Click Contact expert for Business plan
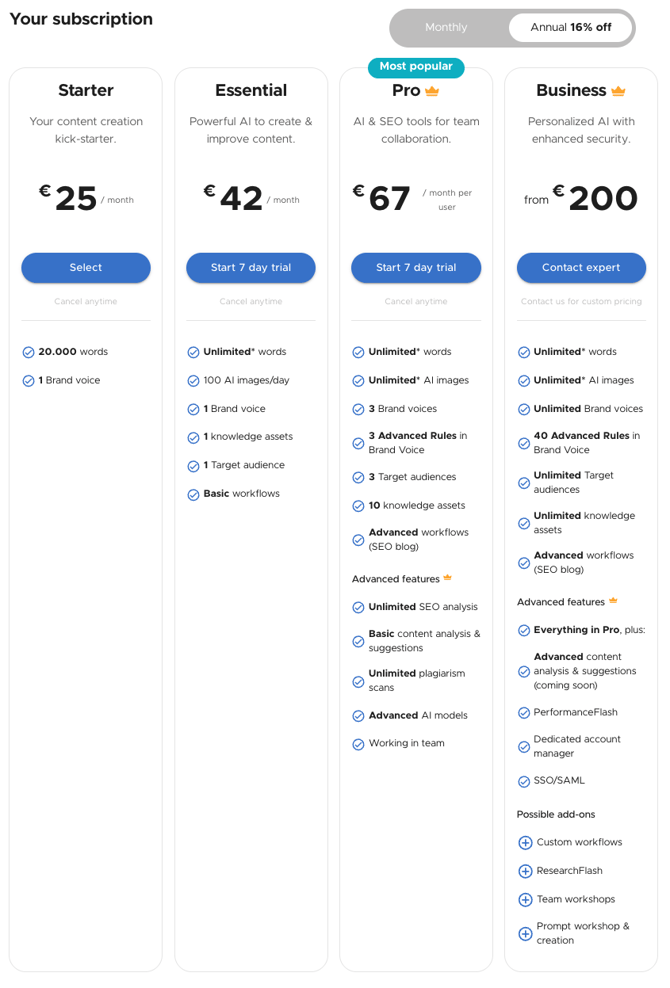670x988 pixels. [581, 268]
